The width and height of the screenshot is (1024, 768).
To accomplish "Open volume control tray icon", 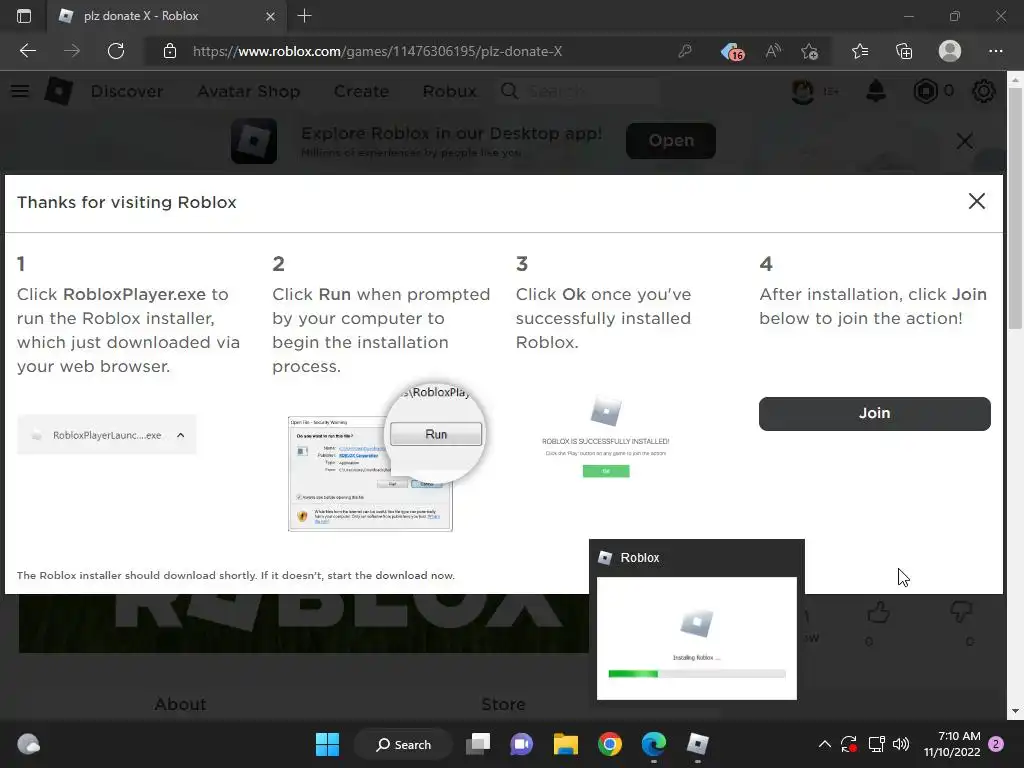I will (901, 744).
